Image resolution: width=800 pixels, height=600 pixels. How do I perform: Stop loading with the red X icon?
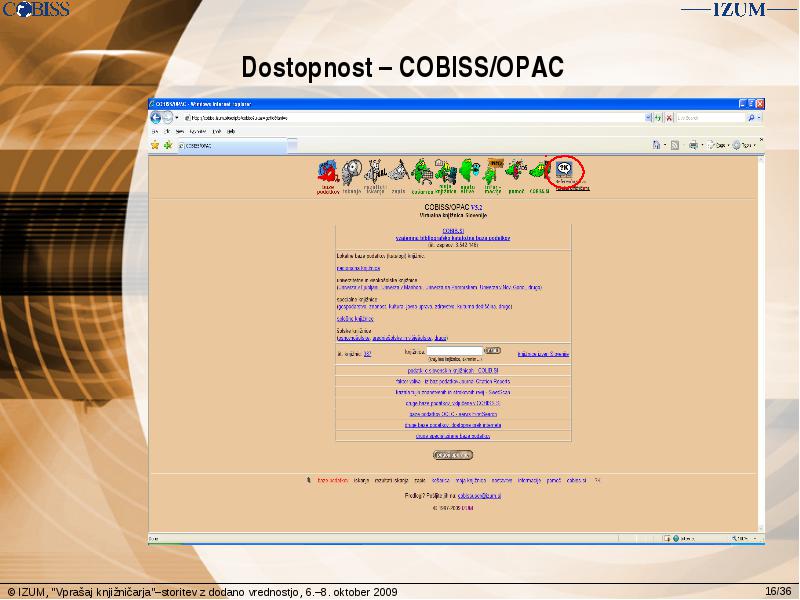669,118
